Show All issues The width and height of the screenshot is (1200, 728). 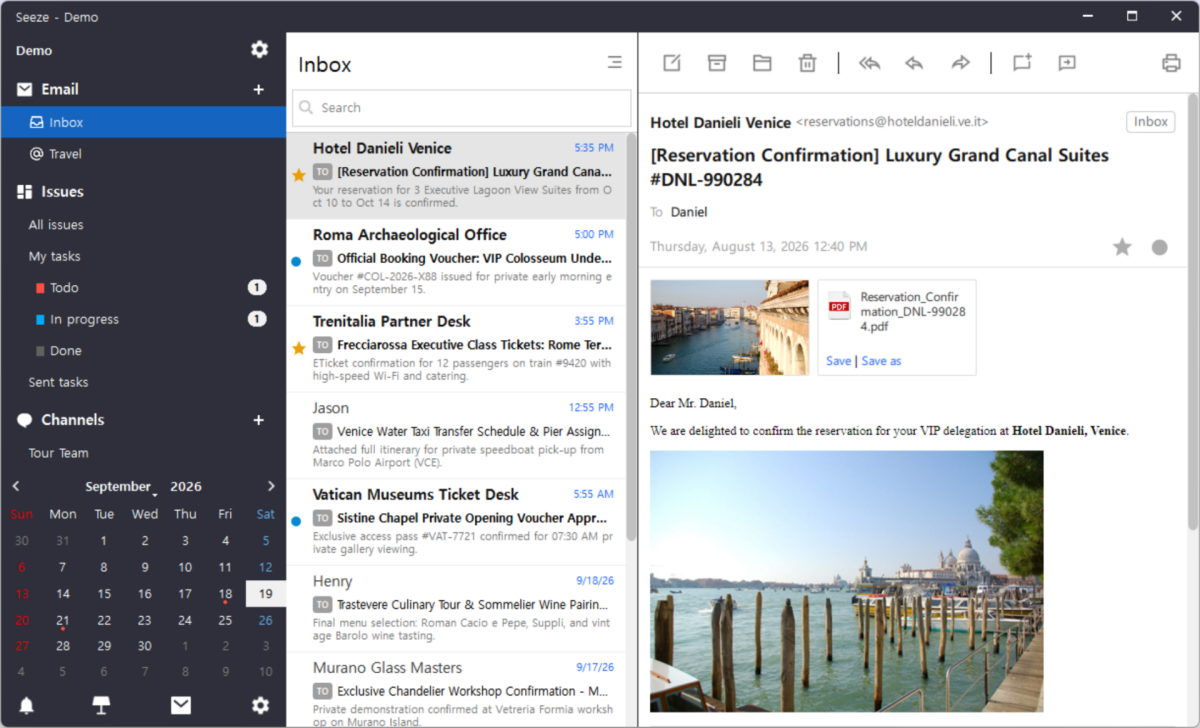[x=56, y=225]
